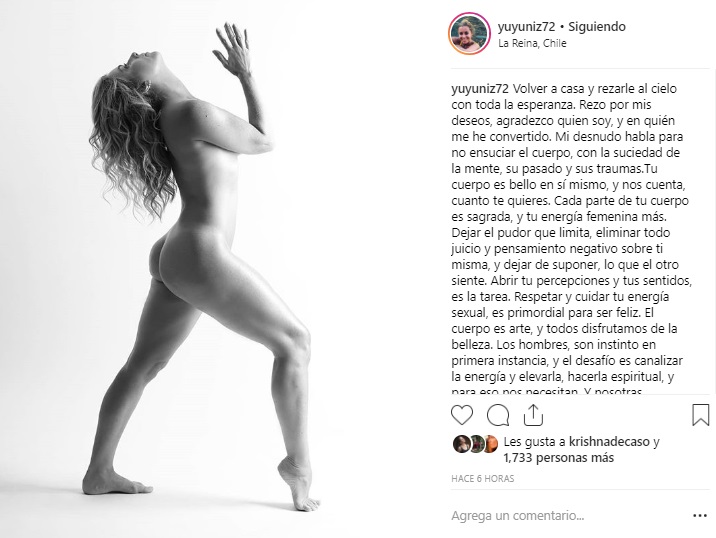This screenshot has height=538, width=716.
Task: Click the Les gusta a label
Action: point(534,442)
